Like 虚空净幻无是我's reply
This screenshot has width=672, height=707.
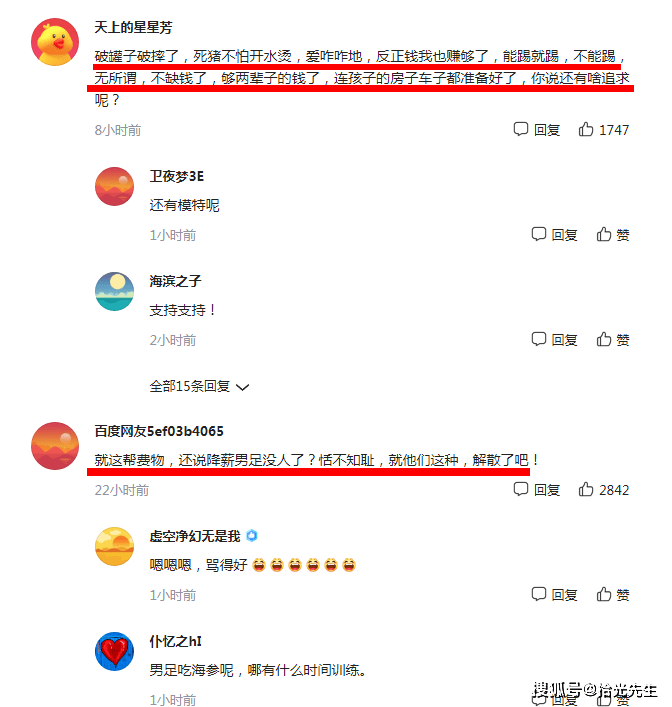pyautogui.click(x=612, y=595)
